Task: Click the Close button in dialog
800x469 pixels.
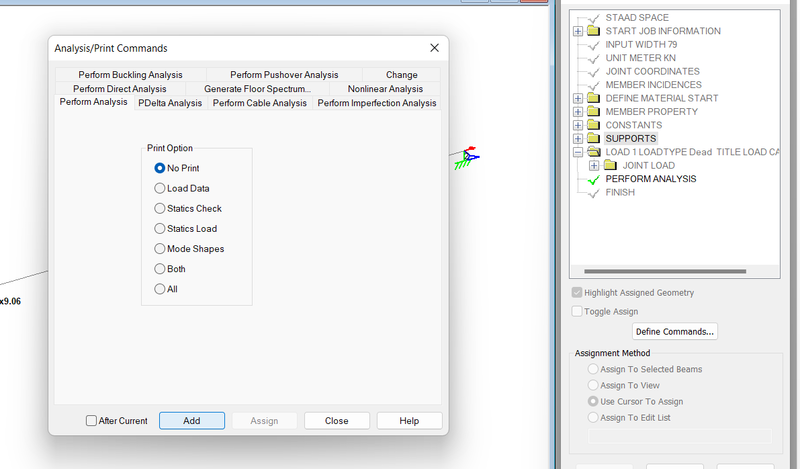Action: click(x=337, y=421)
